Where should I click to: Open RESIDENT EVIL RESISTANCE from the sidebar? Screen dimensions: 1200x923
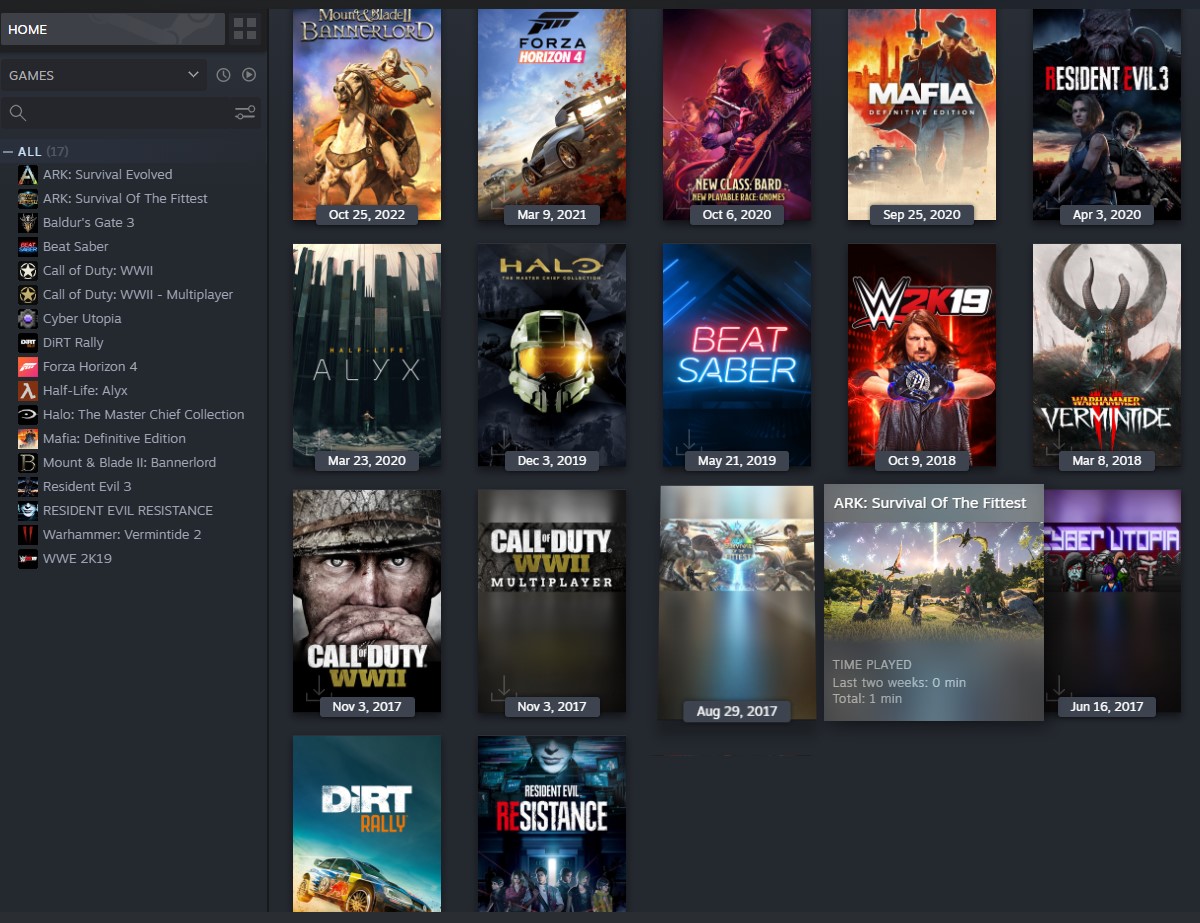pos(127,511)
